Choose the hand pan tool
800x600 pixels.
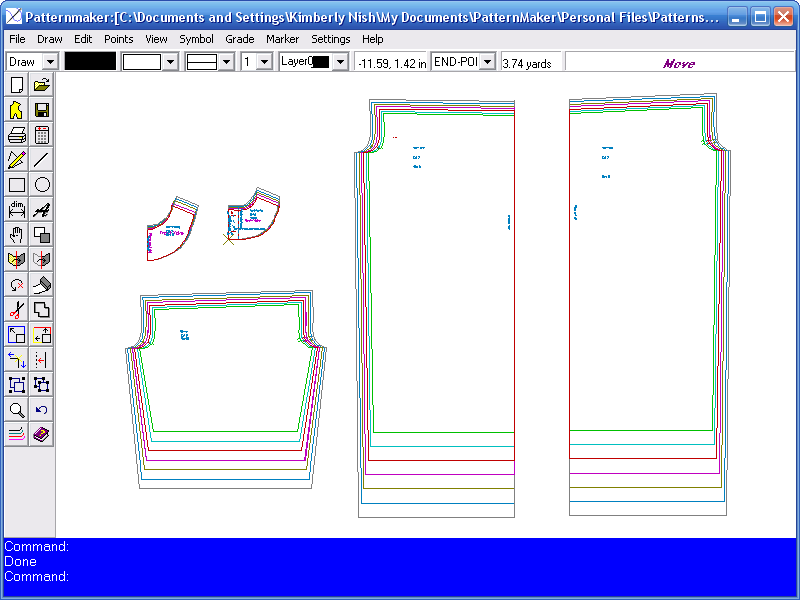tap(16, 234)
